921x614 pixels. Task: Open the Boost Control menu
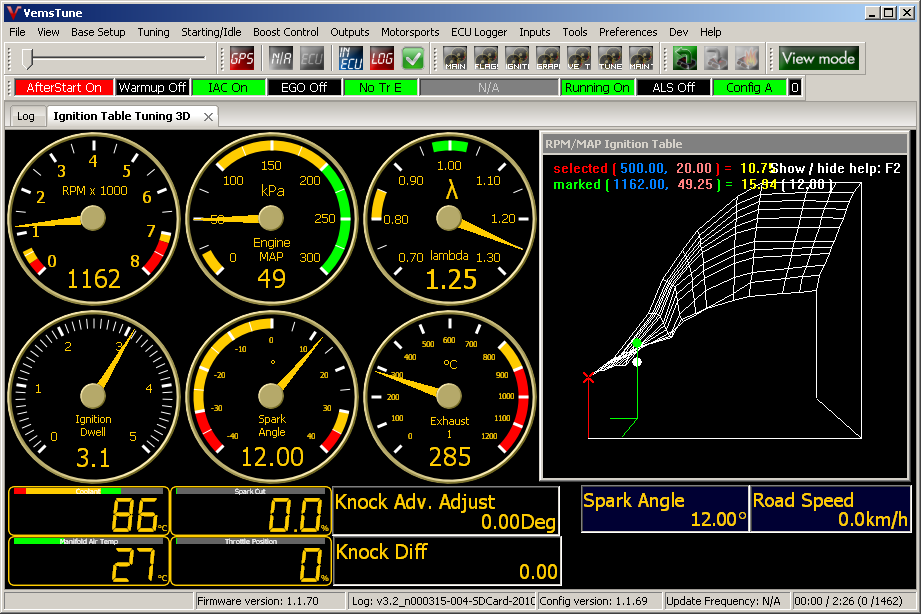point(285,32)
